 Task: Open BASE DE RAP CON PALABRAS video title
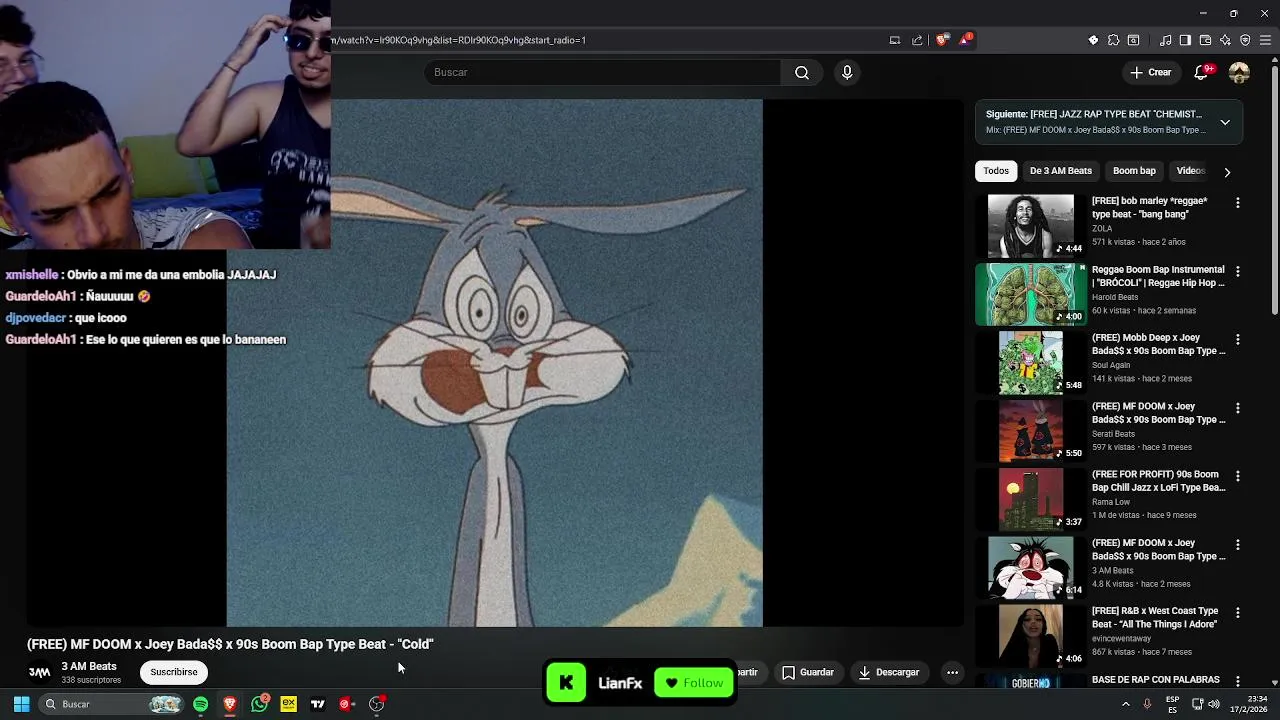(1155, 680)
